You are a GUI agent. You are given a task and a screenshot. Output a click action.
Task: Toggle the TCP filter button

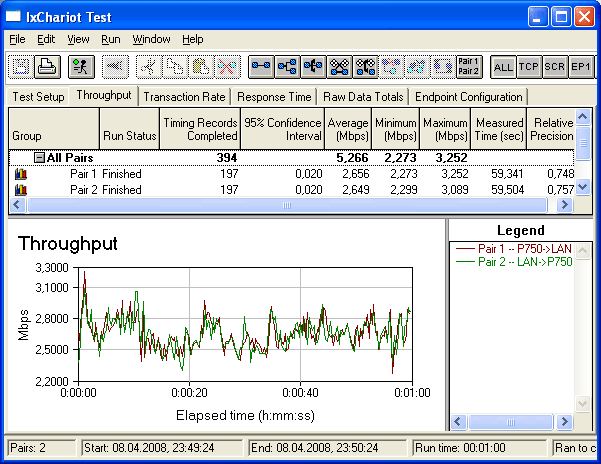click(529, 66)
